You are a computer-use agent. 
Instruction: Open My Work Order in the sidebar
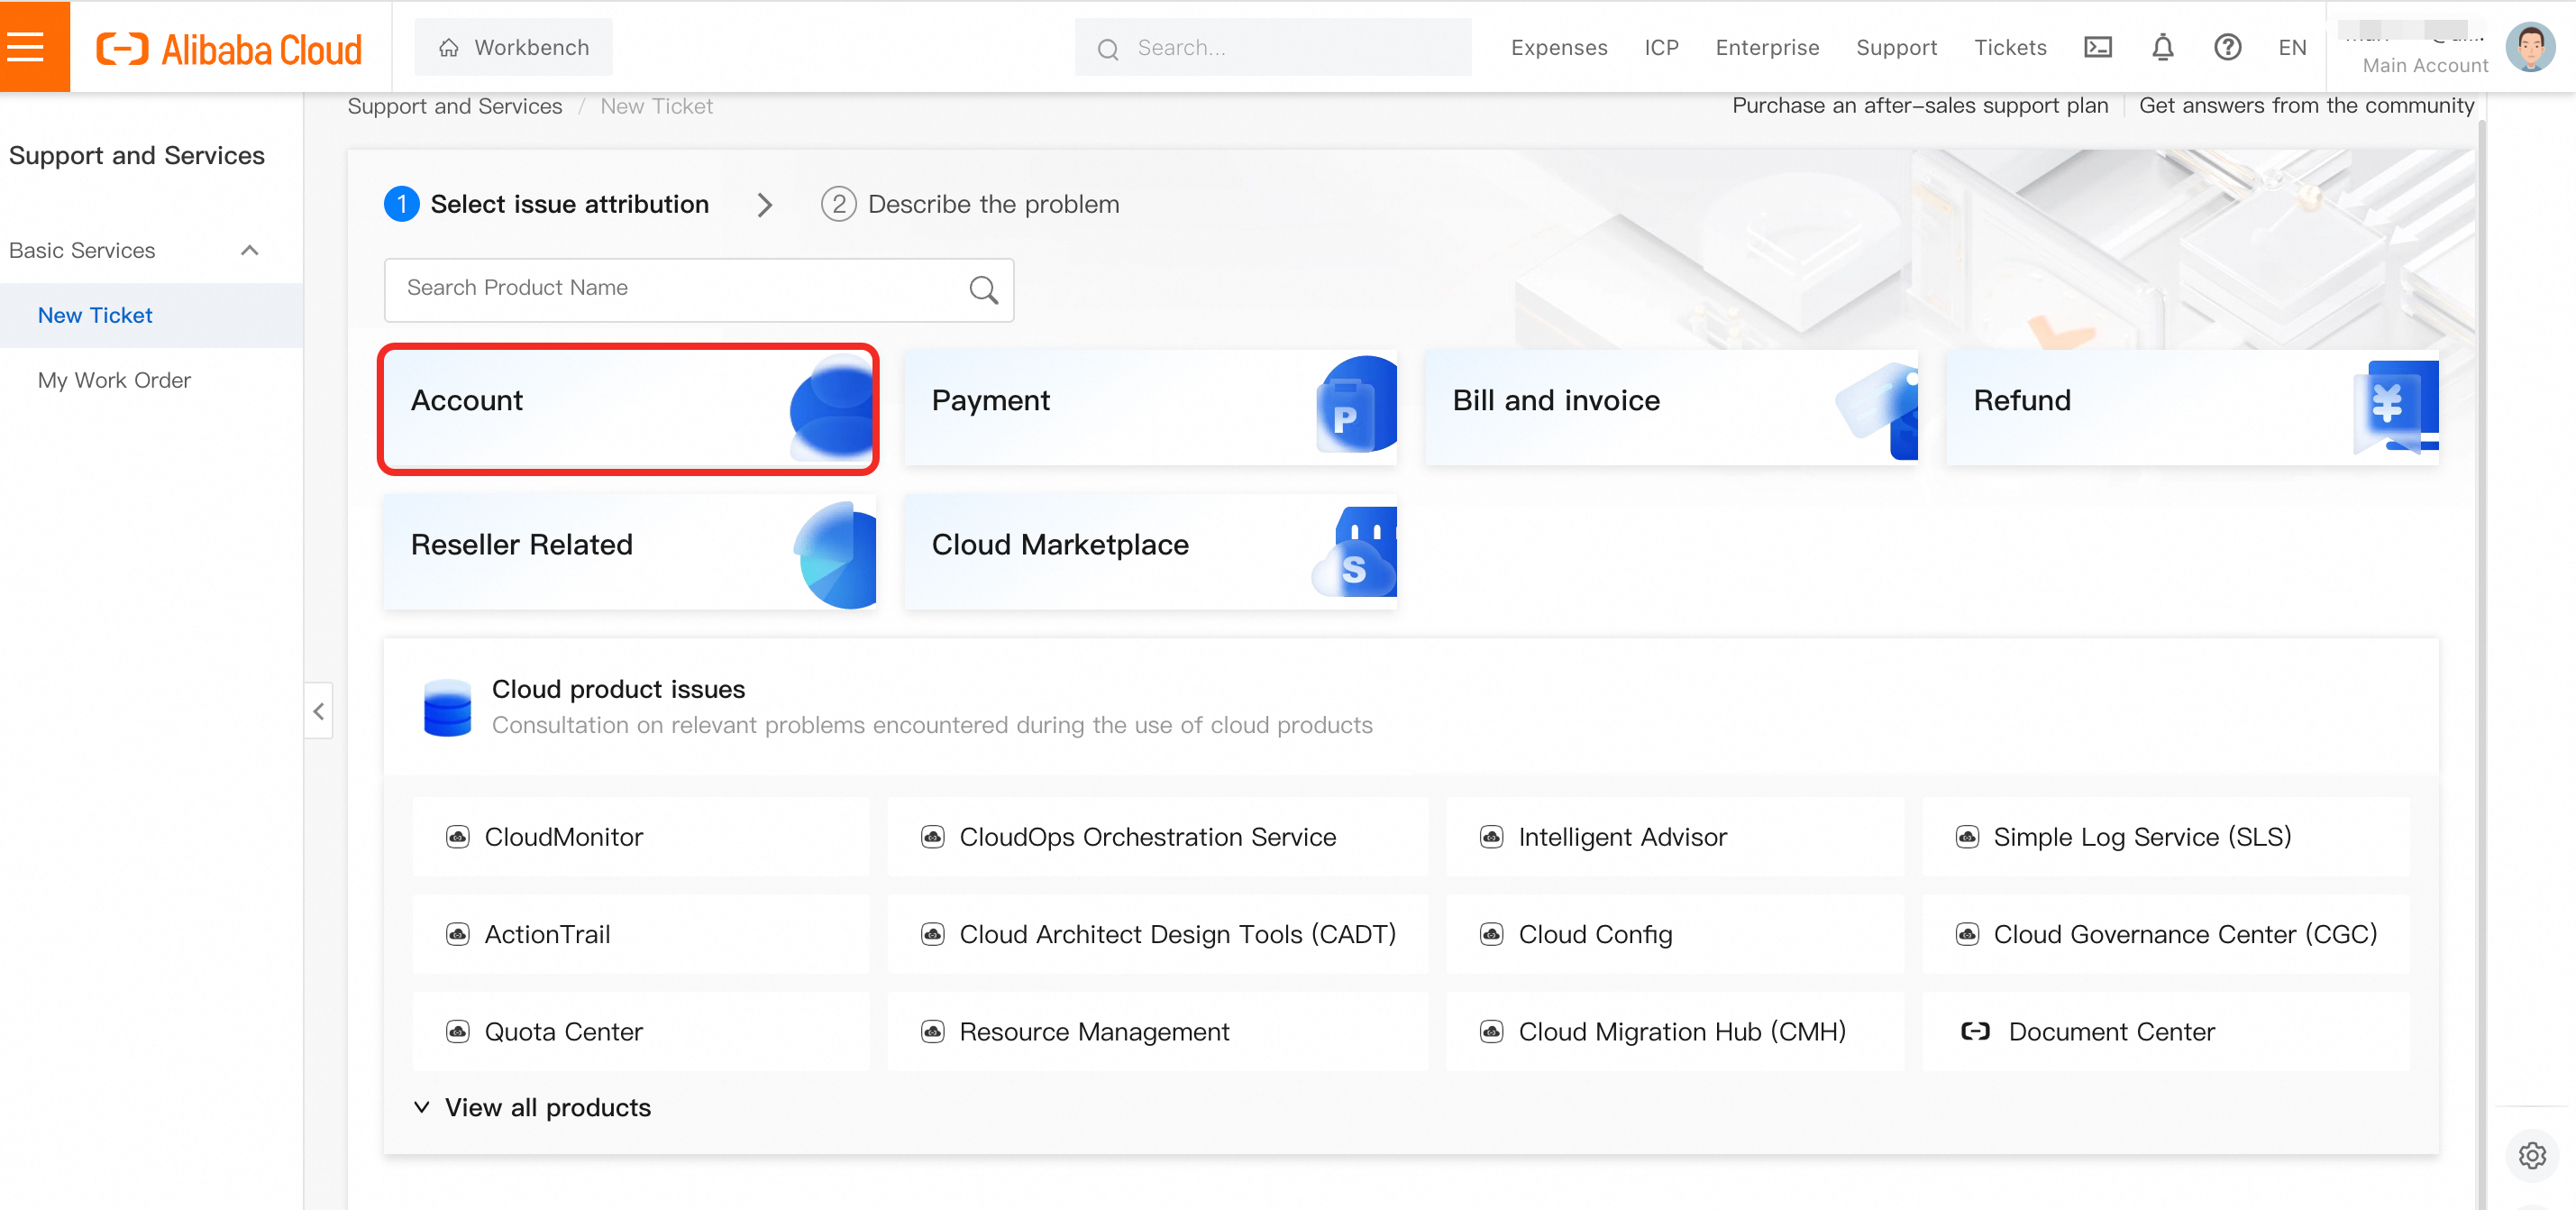[x=114, y=380]
